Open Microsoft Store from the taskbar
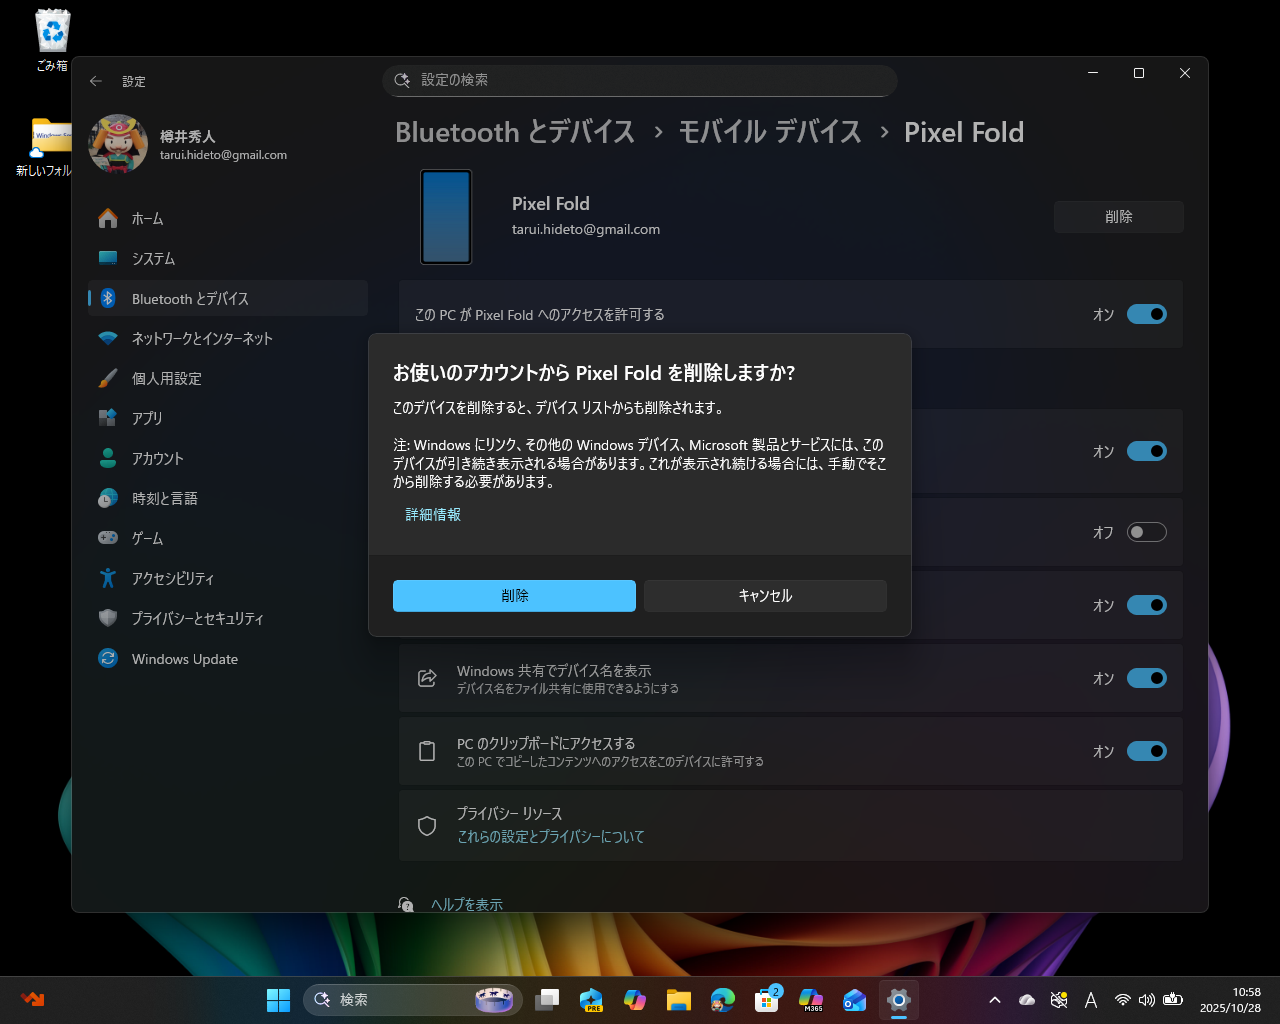The image size is (1280, 1024). pos(767,1000)
